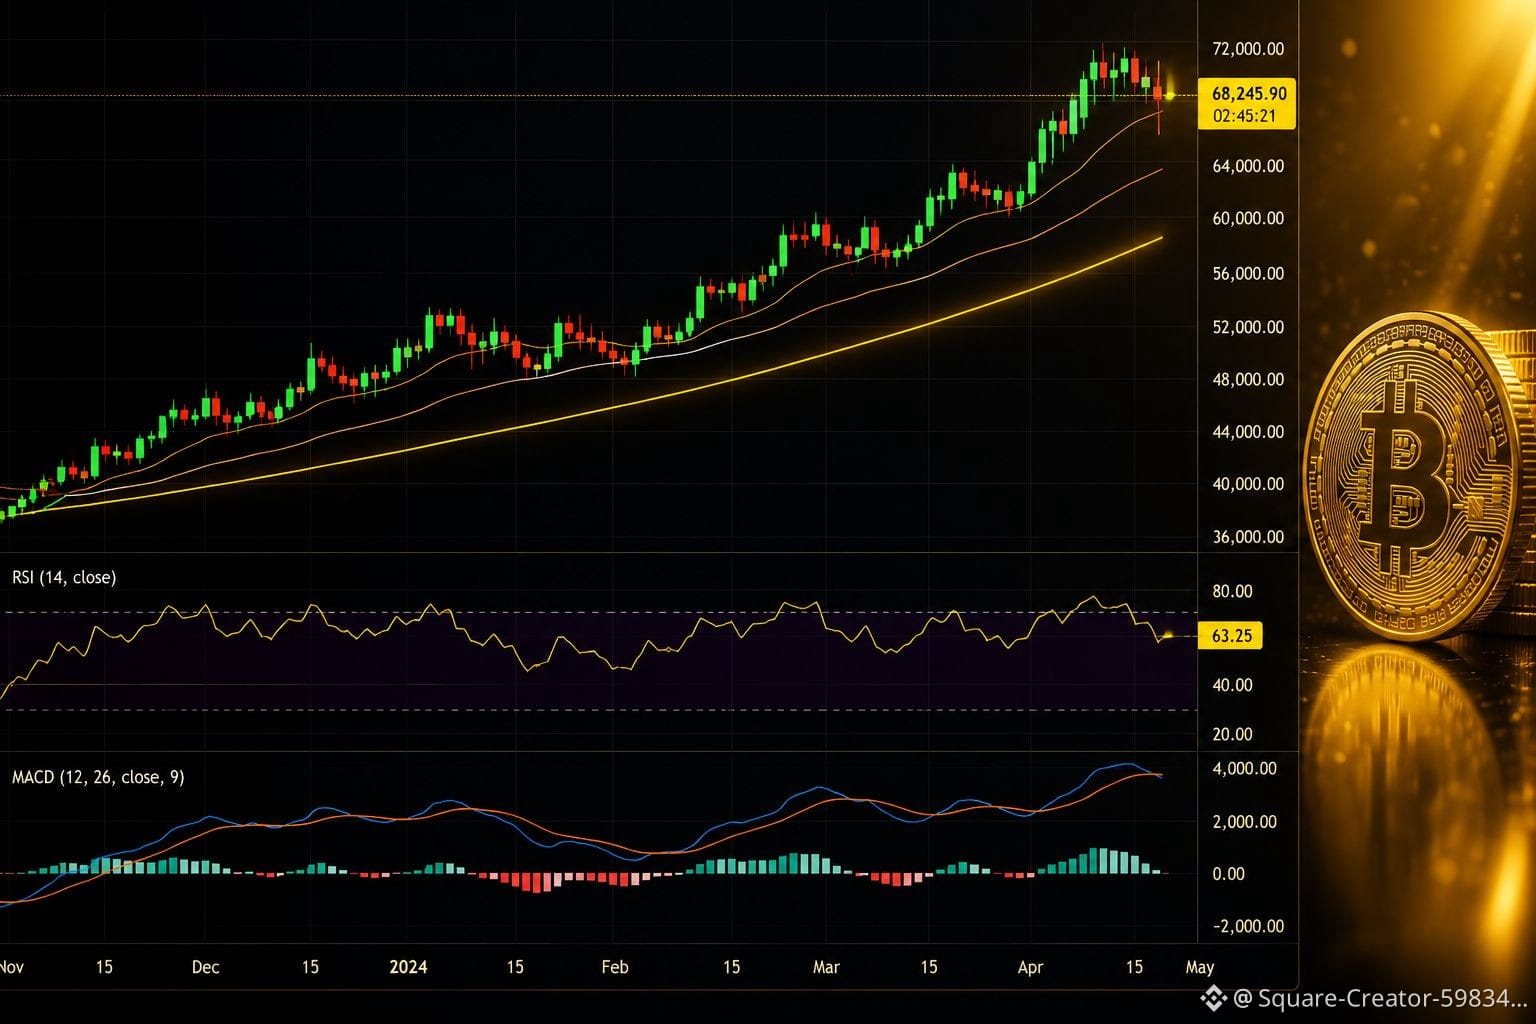This screenshot has width=1536, height=1024.
Task: Open the RSI (14, close) indicator label
Action: tap(64, 577)
